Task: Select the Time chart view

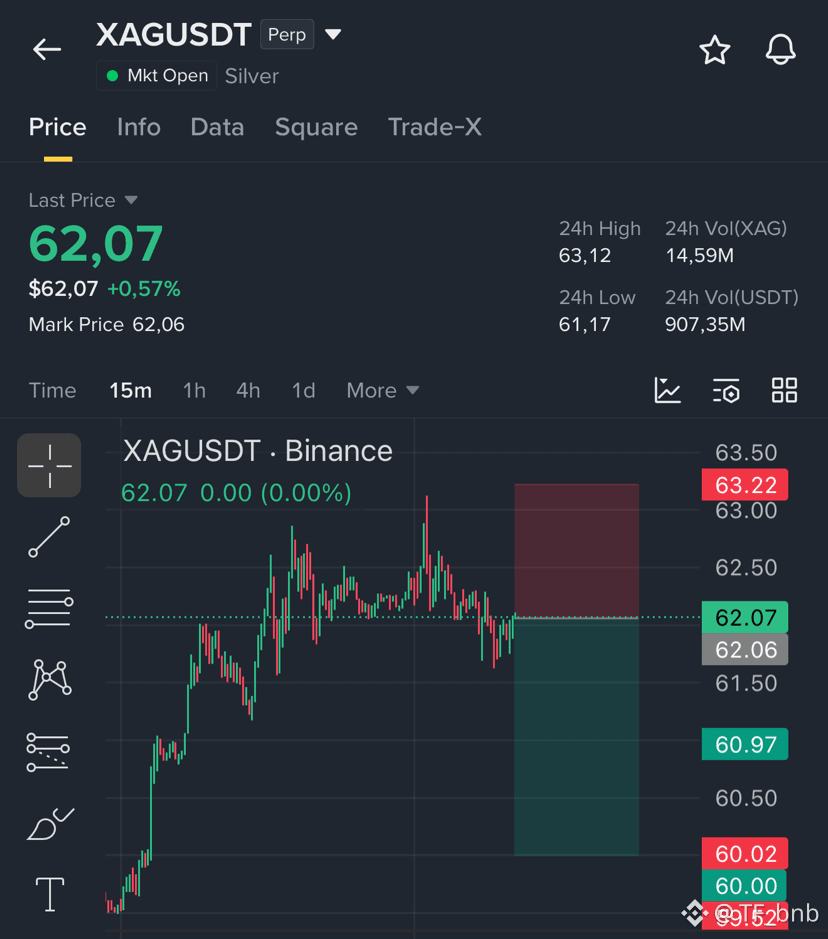Action: (x=53, y=390)
